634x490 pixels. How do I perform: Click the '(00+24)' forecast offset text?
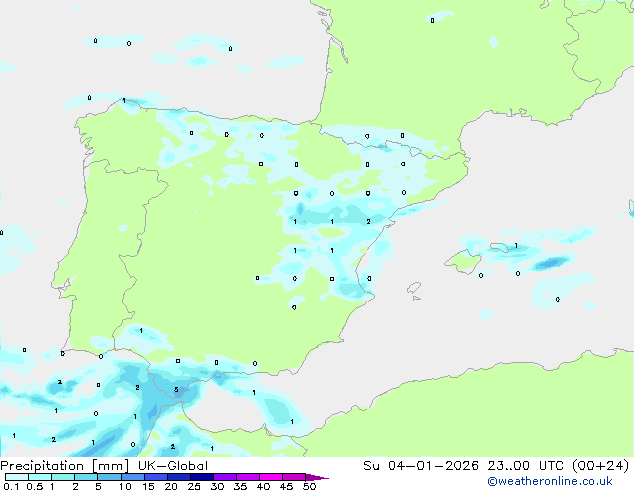coord(600,466)
